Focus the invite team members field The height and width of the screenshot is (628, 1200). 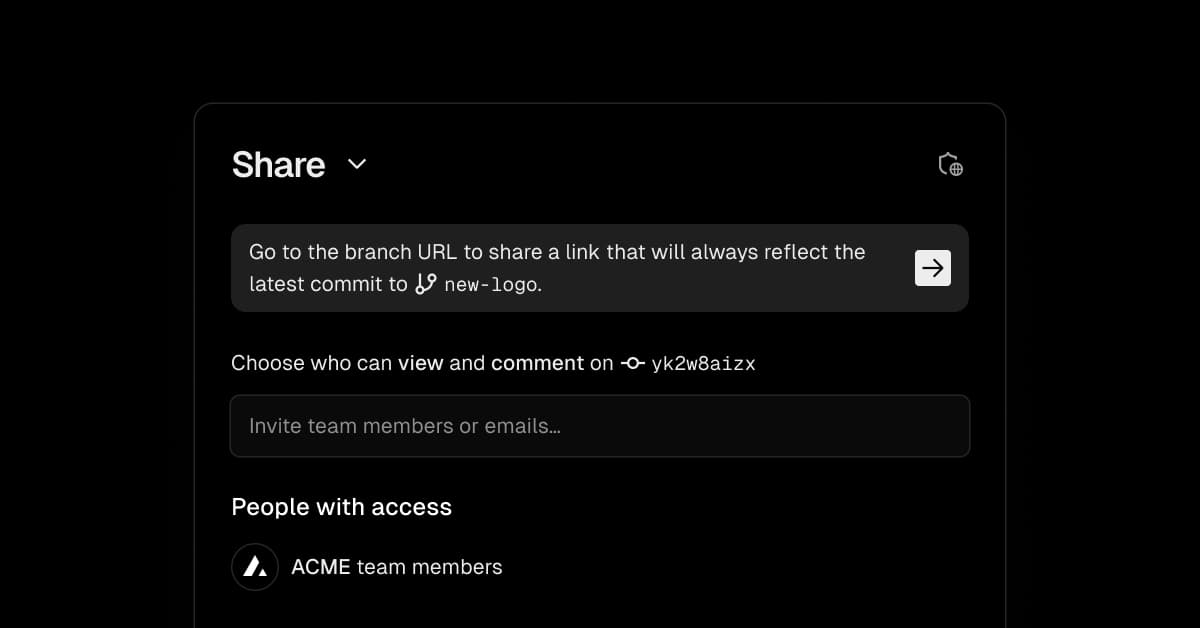tap(600, 426)
